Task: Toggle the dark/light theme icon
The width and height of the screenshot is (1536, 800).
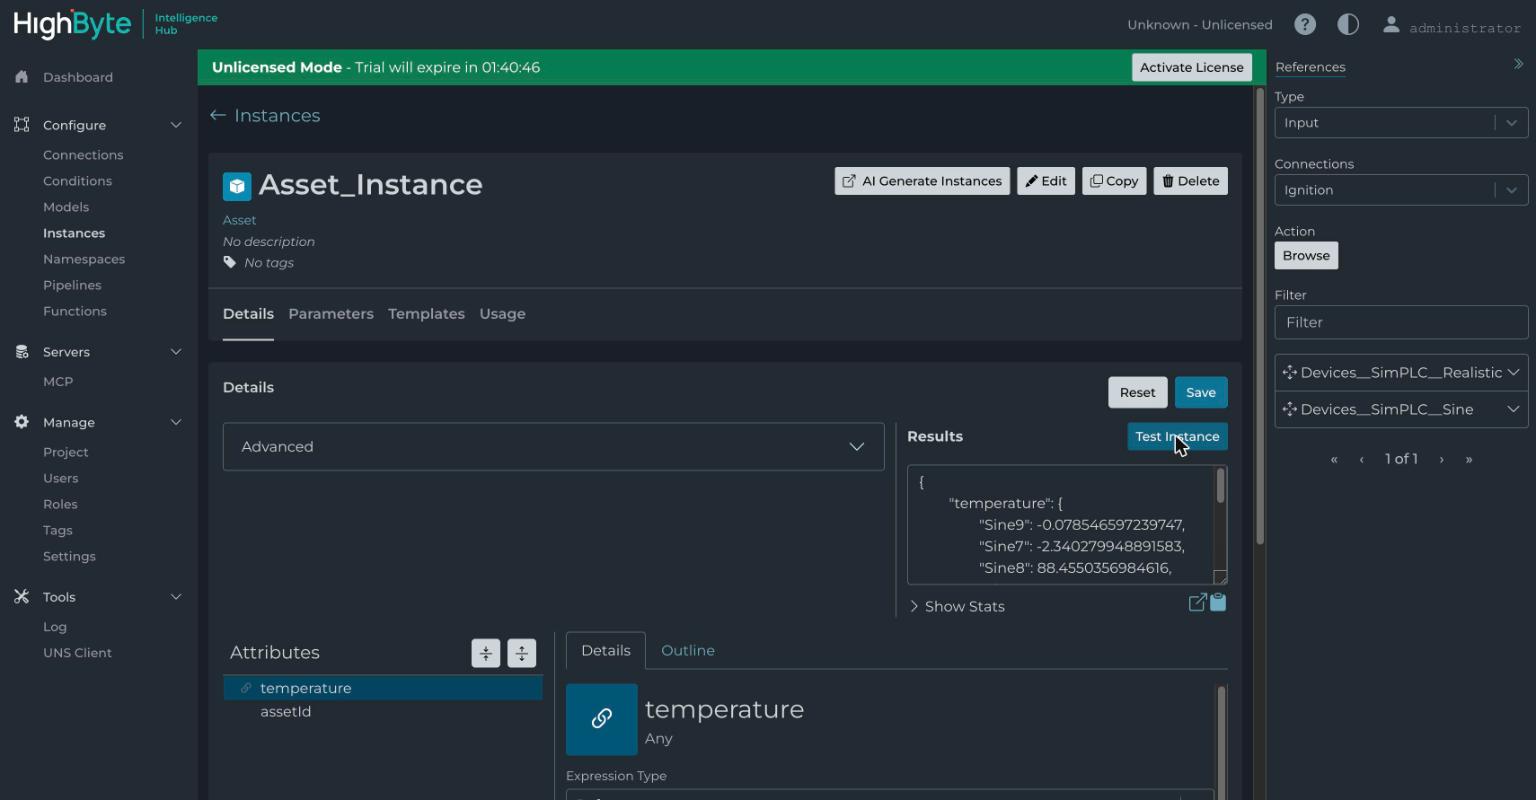Action: (x=1348, y=24)
